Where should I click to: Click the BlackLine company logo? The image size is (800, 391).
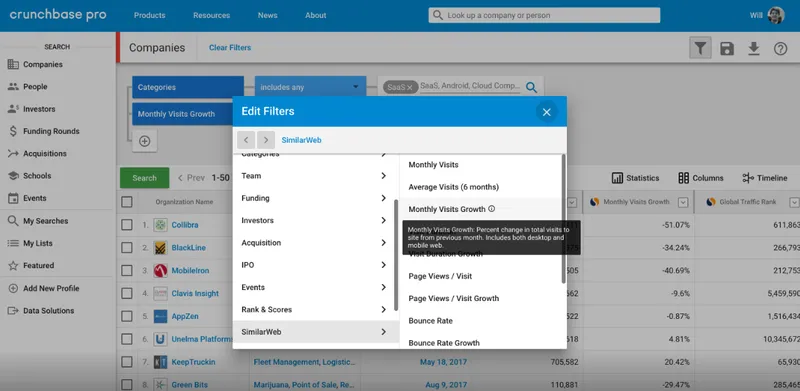160,248
